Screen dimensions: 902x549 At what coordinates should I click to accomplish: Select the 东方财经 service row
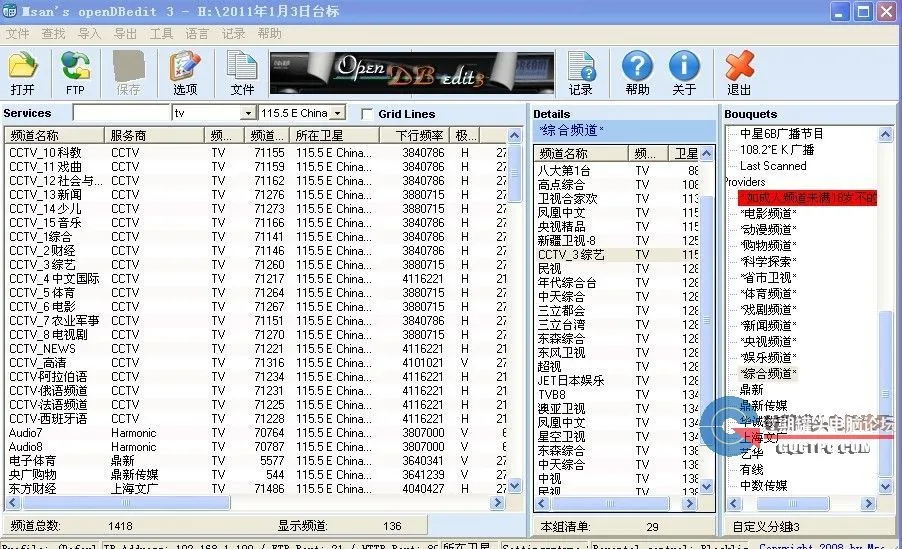pos(256,489)
